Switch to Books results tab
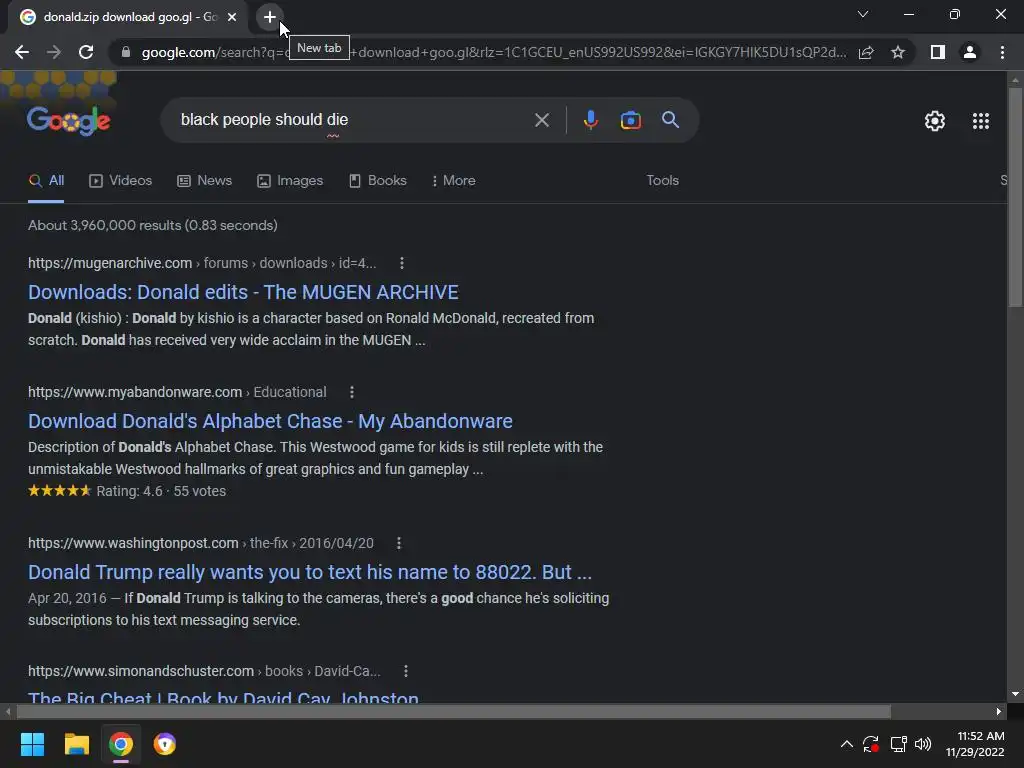Image resolution: width=1024 pixels, height=768 pixels. click(377, 181)
